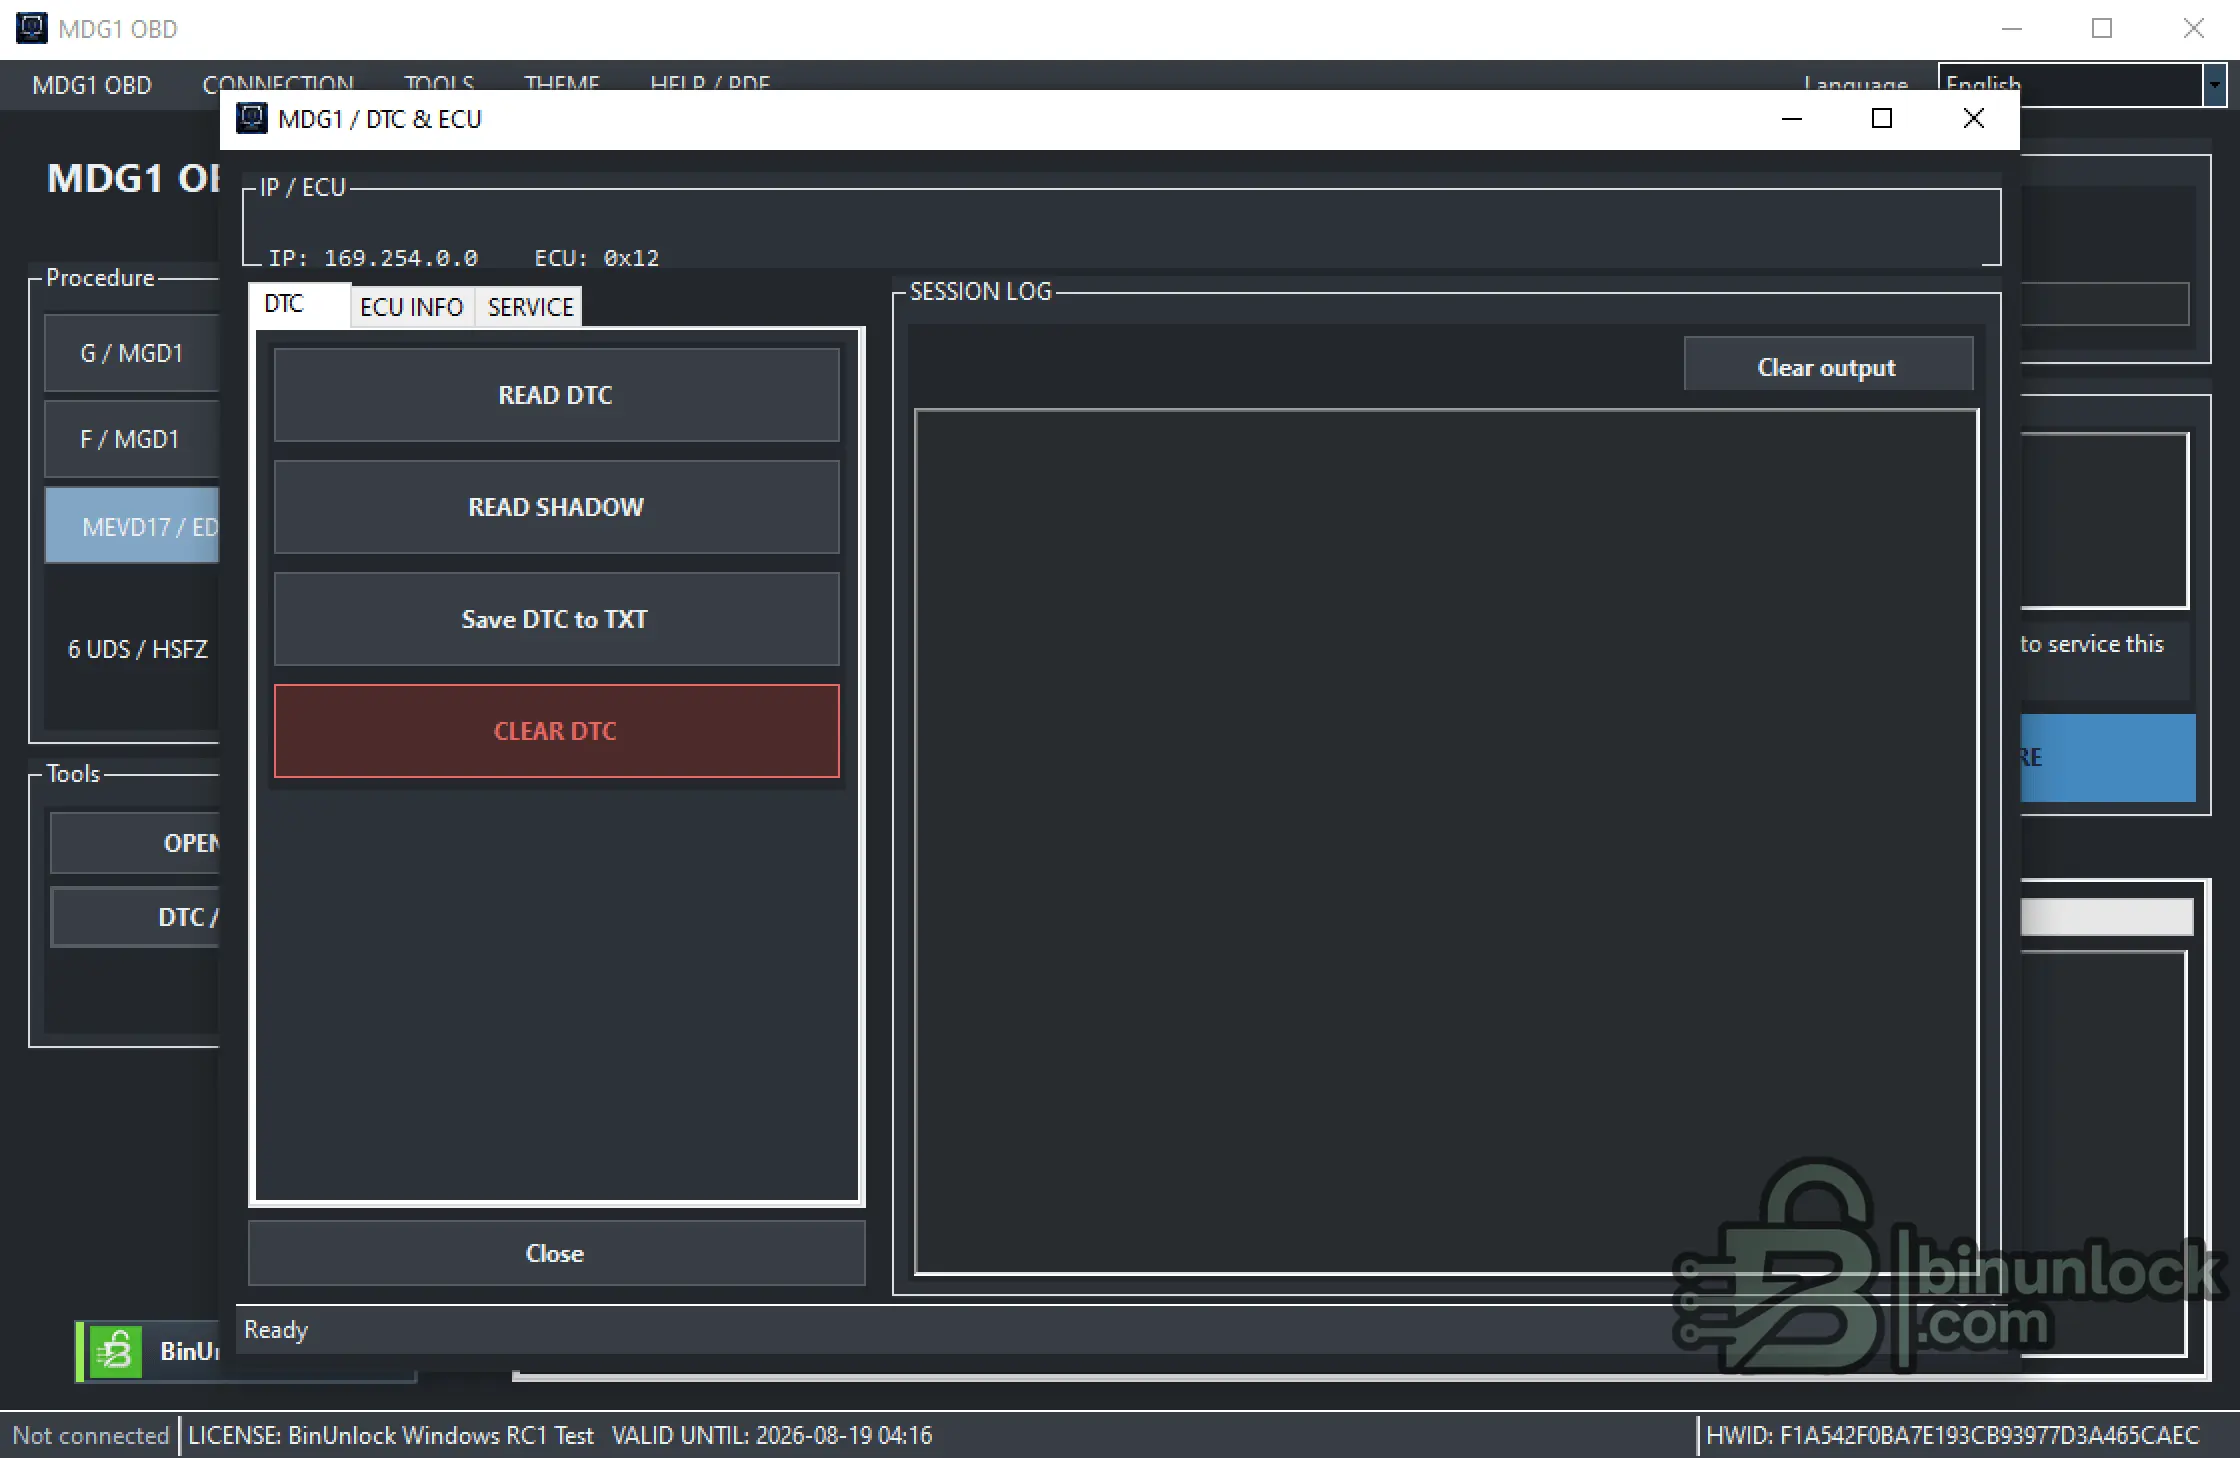The width and height of the screenshot is (2240, 1458).
Task: Click the red CLEAR DTC button
Action: pos(556,731)
